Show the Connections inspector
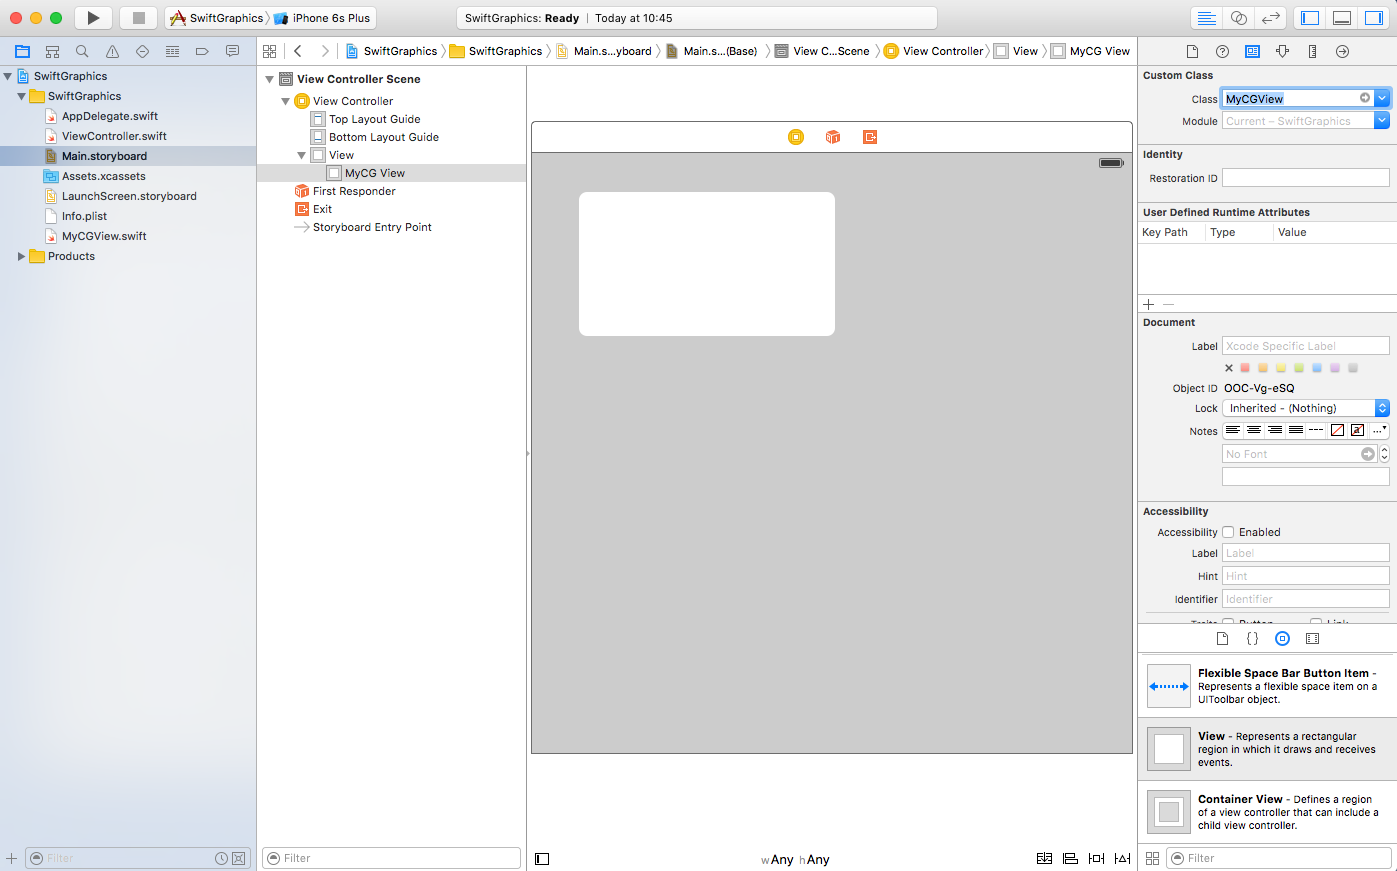The width and height of the screenshot is (1397, 871). (1342, 51)
